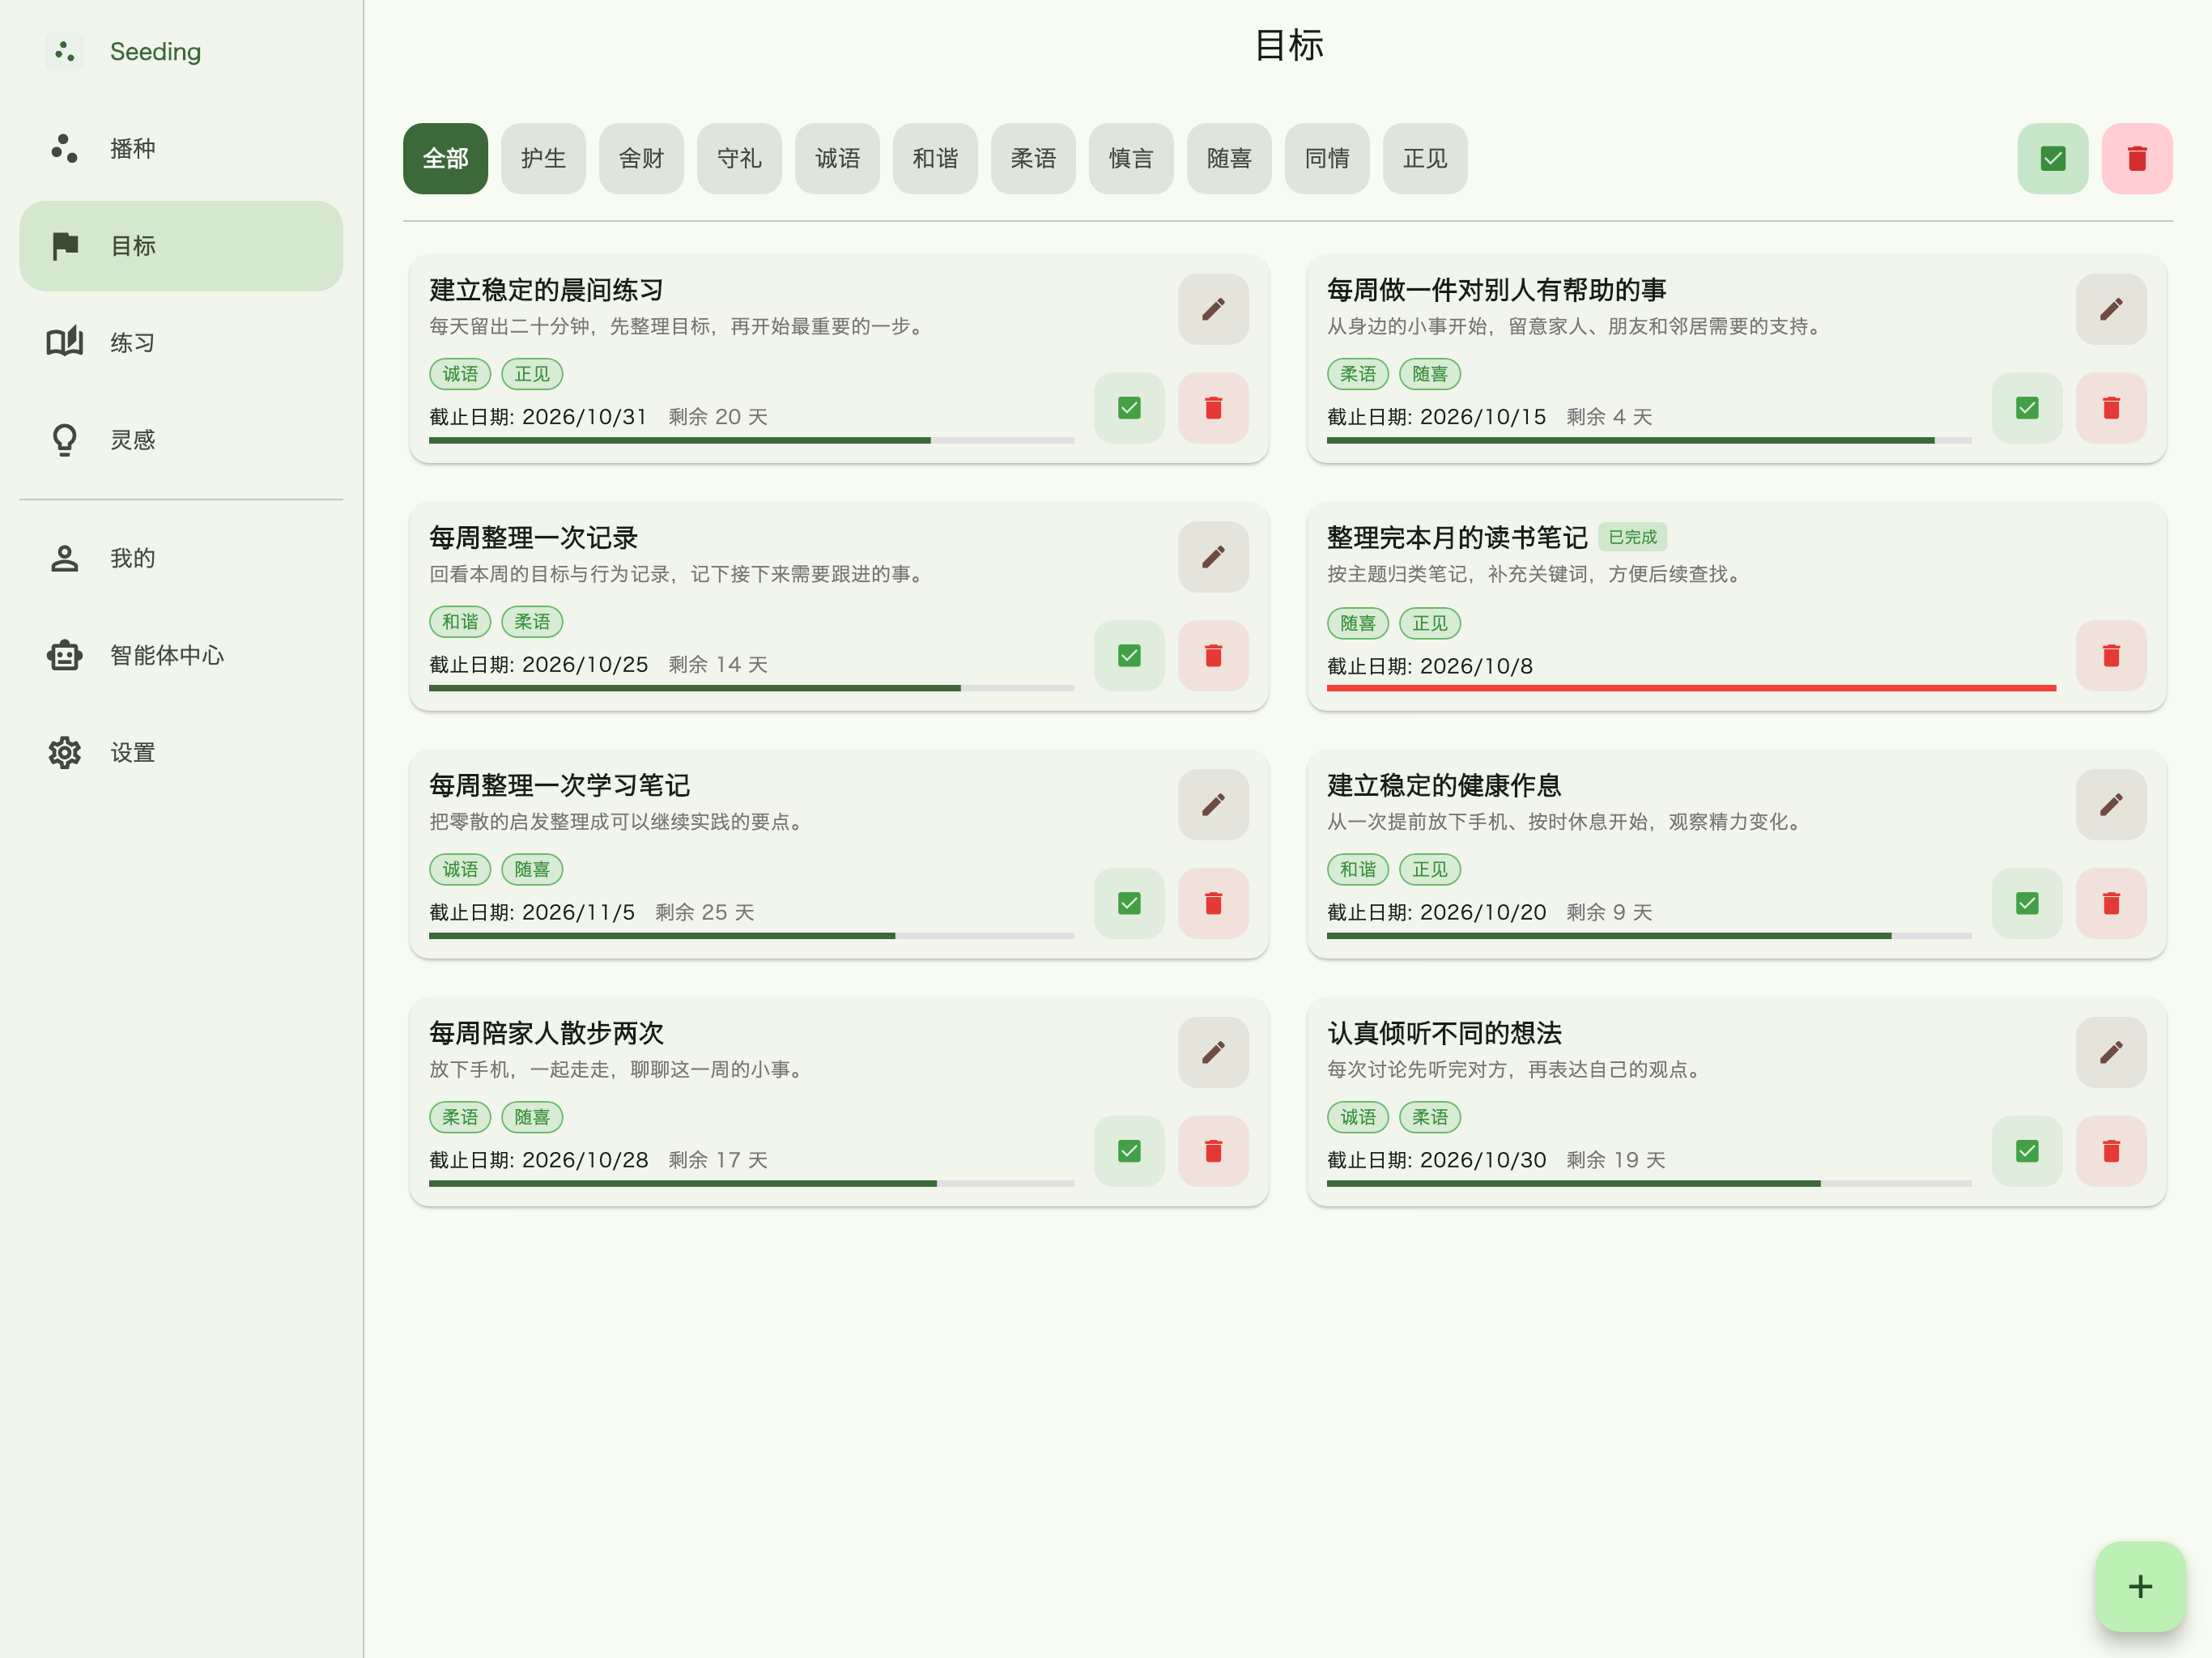Filter goals by 舍财
The width and height of the screenshot is (2212, 1658).
click(641, 158)
